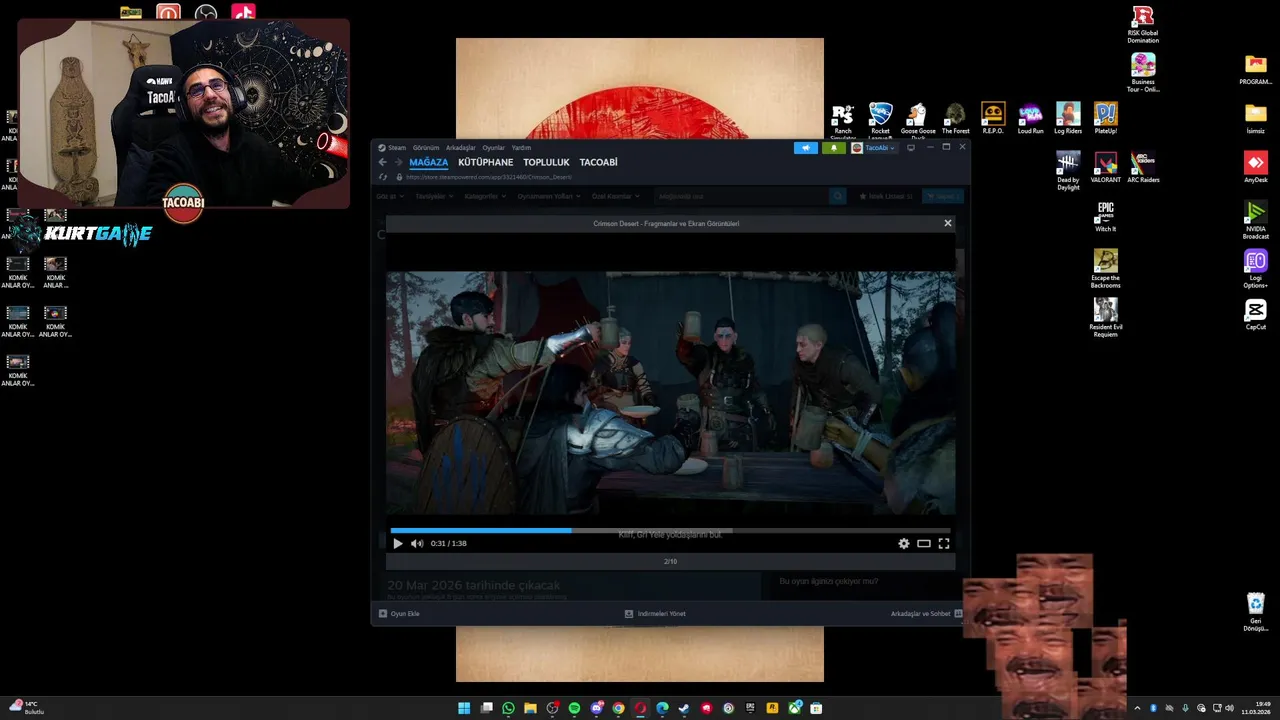The image size is (1280, 720).
Task: Open Spotify from the taskbar
Action: (x=574, y=708)
